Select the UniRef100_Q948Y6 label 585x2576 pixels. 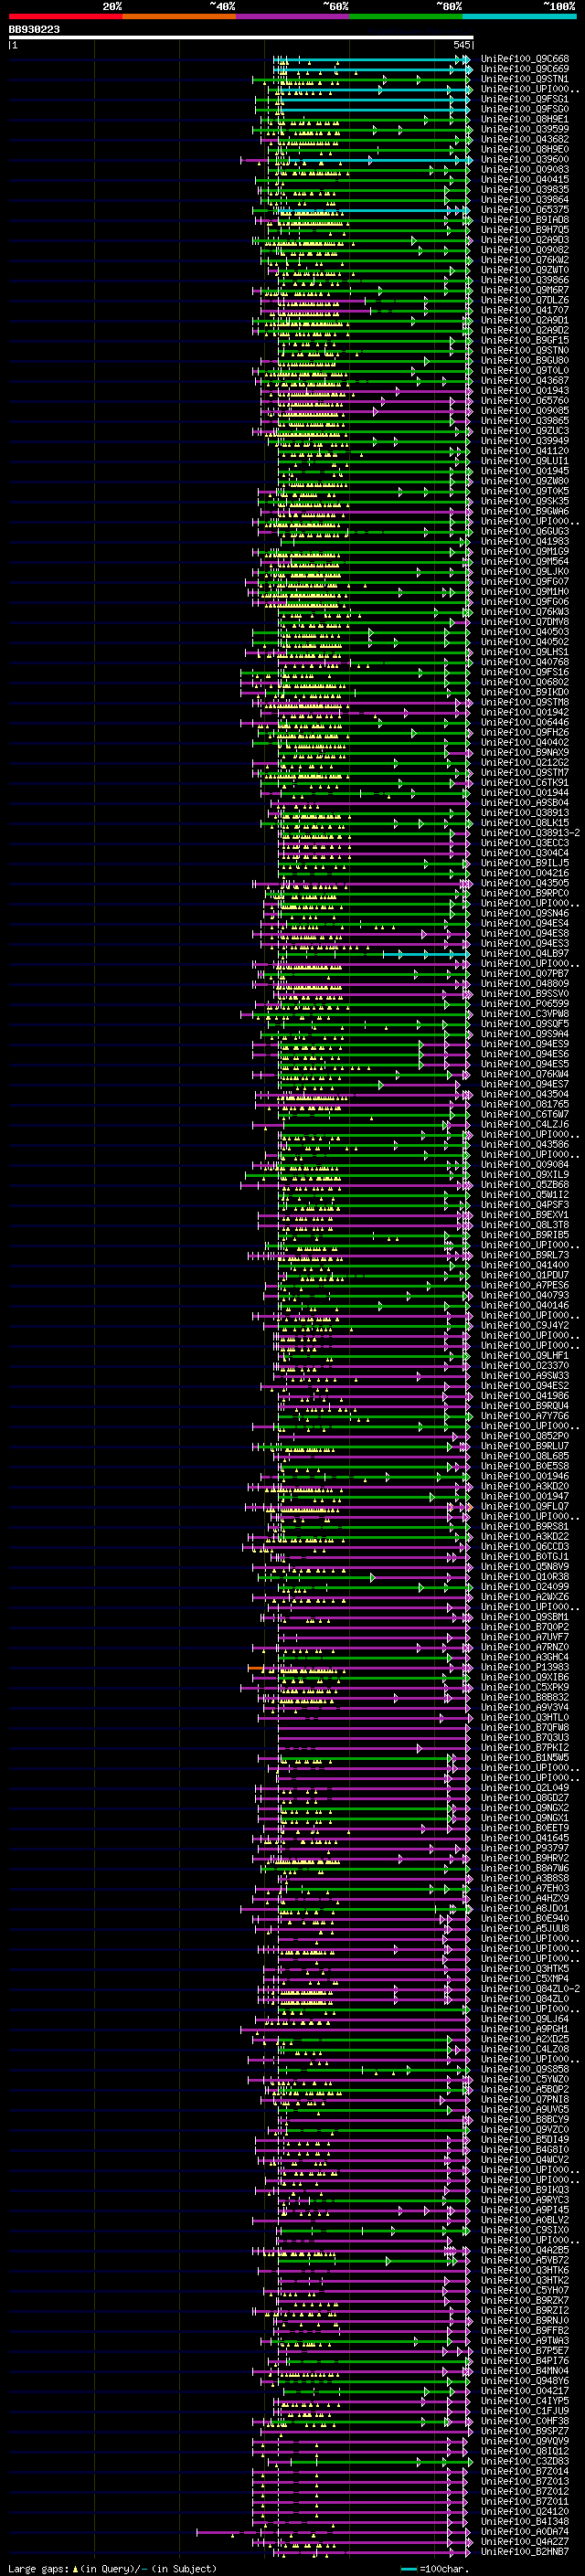coord(525,2380)
